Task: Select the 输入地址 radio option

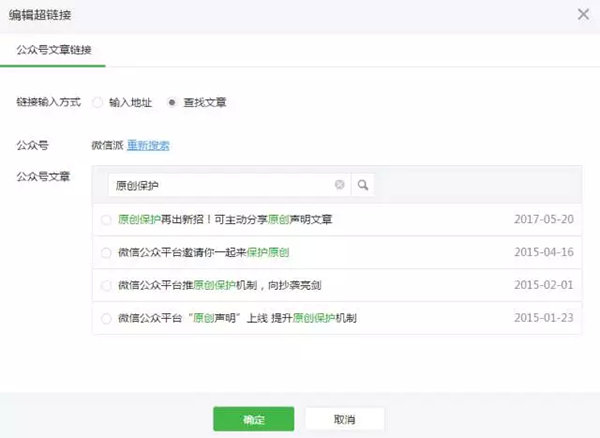Action: coord(97,102)
